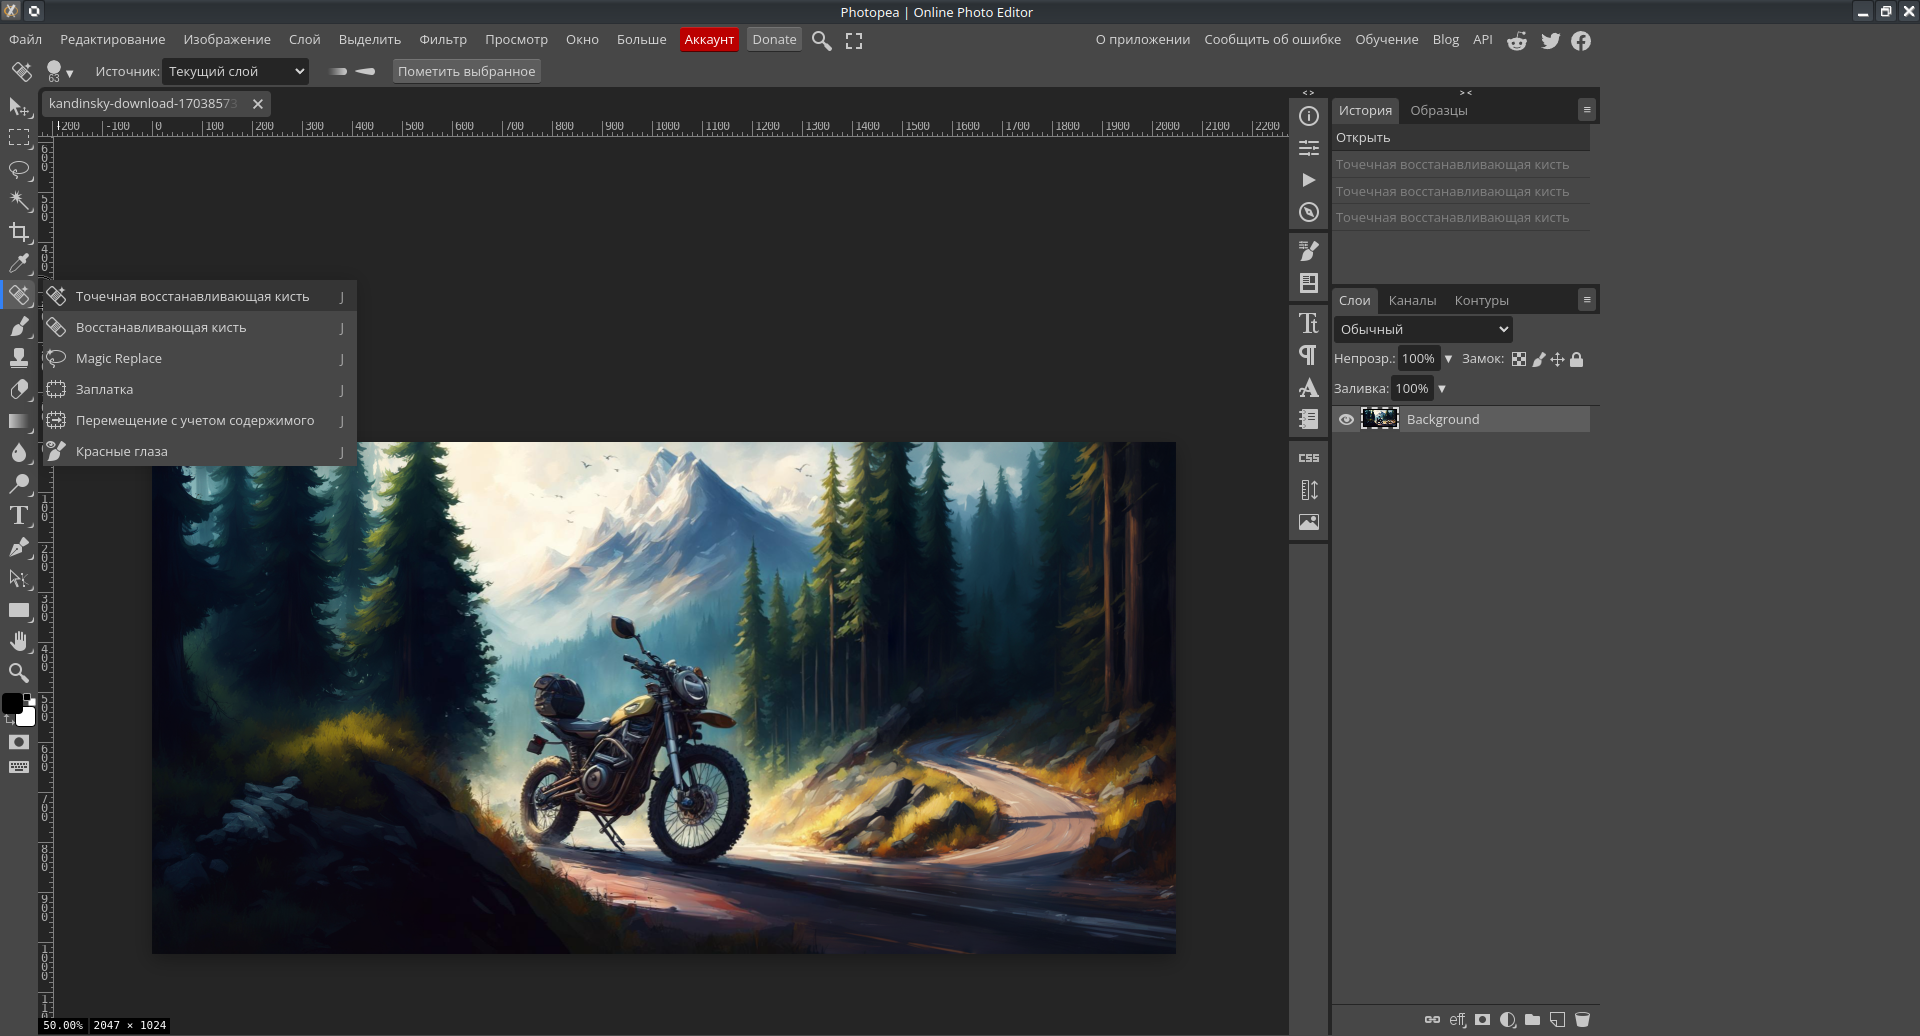Hide the Background layer with the eye icon
The width and height of the screenshot is (1920, 1036).
click(1346, 420)
